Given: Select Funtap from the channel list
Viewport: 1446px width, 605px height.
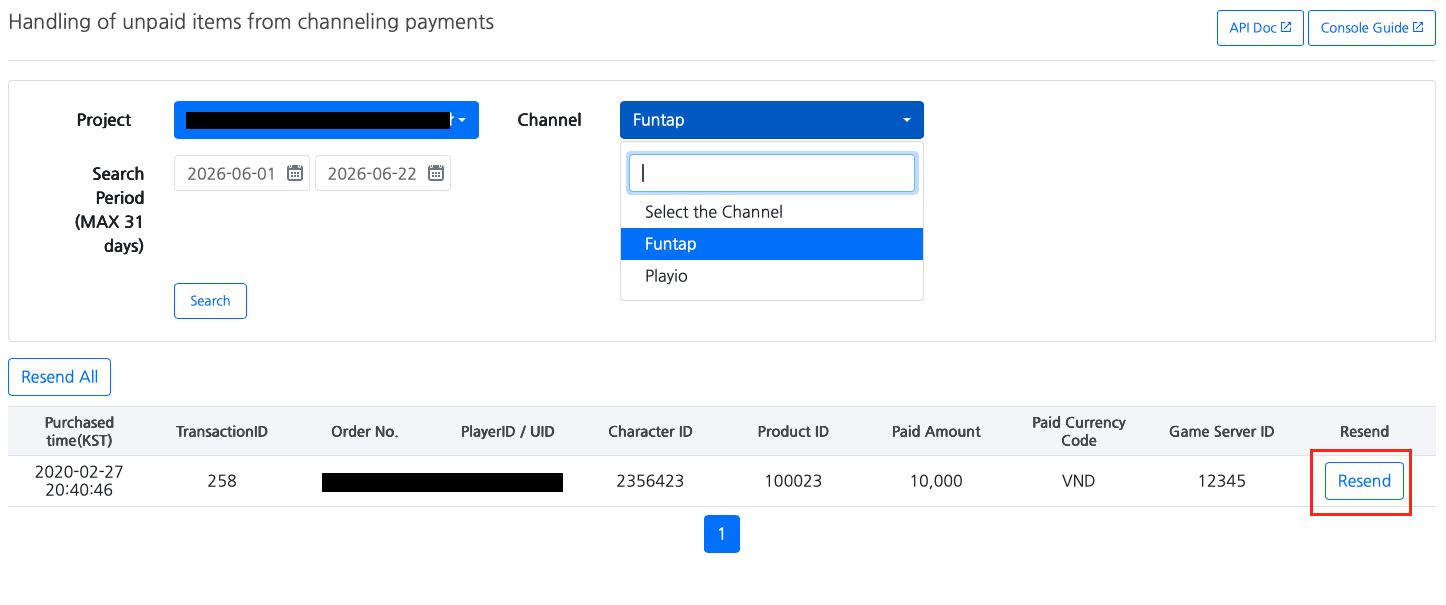Looking at the screenshot, I should click(772, 244).
